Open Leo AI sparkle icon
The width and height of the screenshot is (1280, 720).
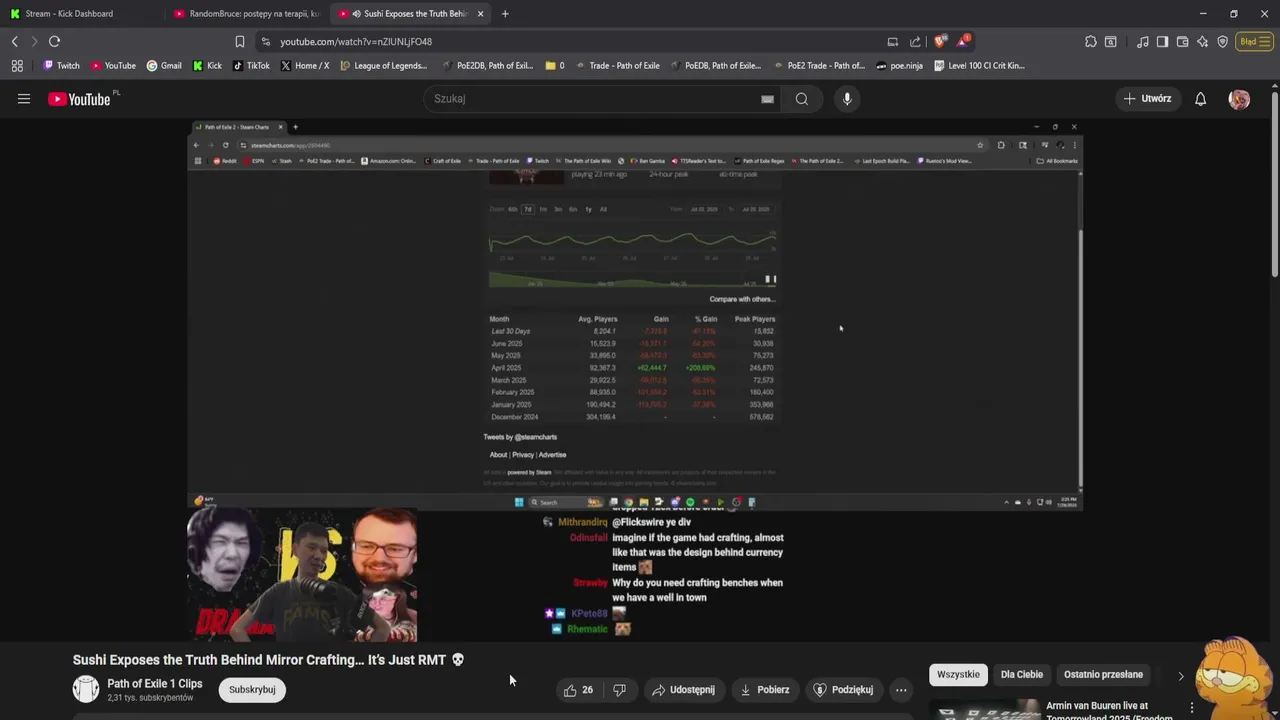(1202, 42)
